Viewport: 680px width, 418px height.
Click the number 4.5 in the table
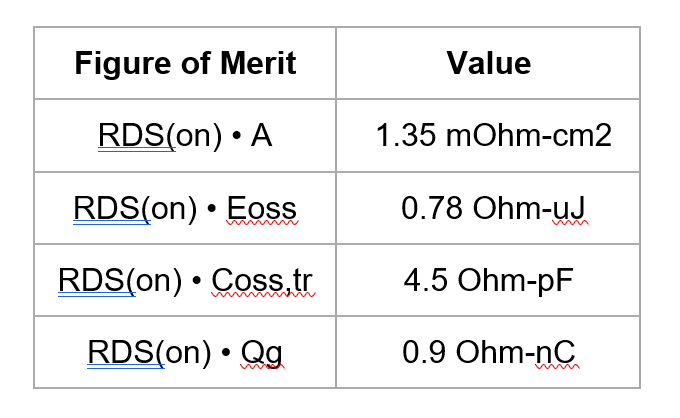[426, 280]
